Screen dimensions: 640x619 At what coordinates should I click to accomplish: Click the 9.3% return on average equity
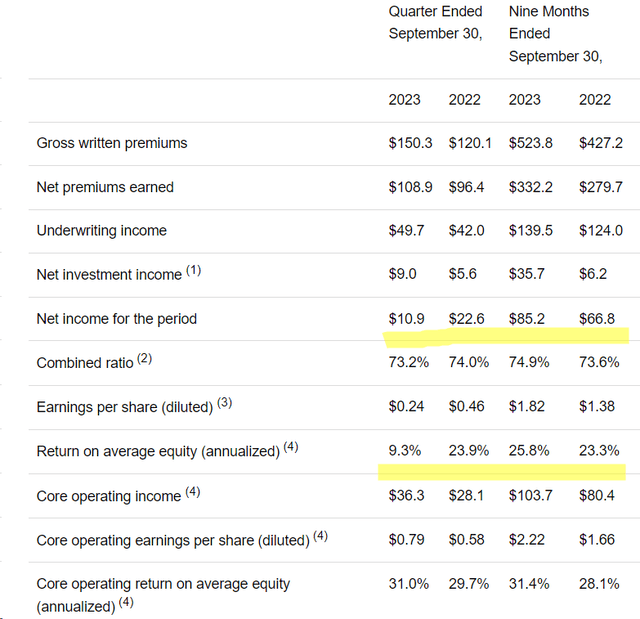[404, 450]
